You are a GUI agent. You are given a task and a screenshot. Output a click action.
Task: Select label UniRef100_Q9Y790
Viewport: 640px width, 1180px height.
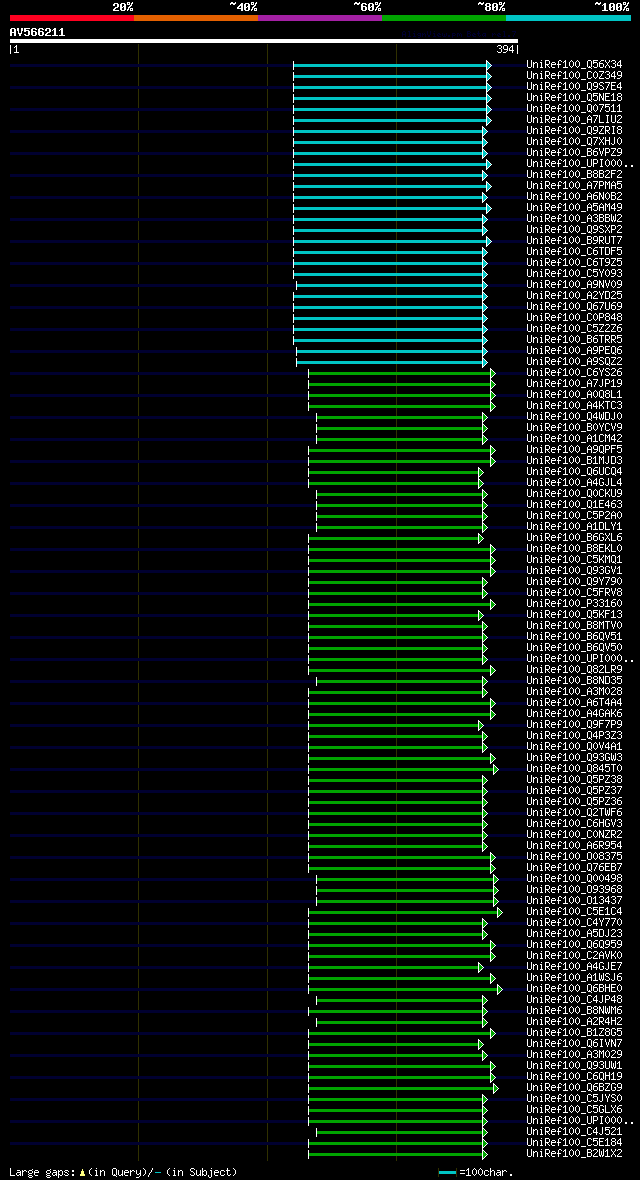574,582
